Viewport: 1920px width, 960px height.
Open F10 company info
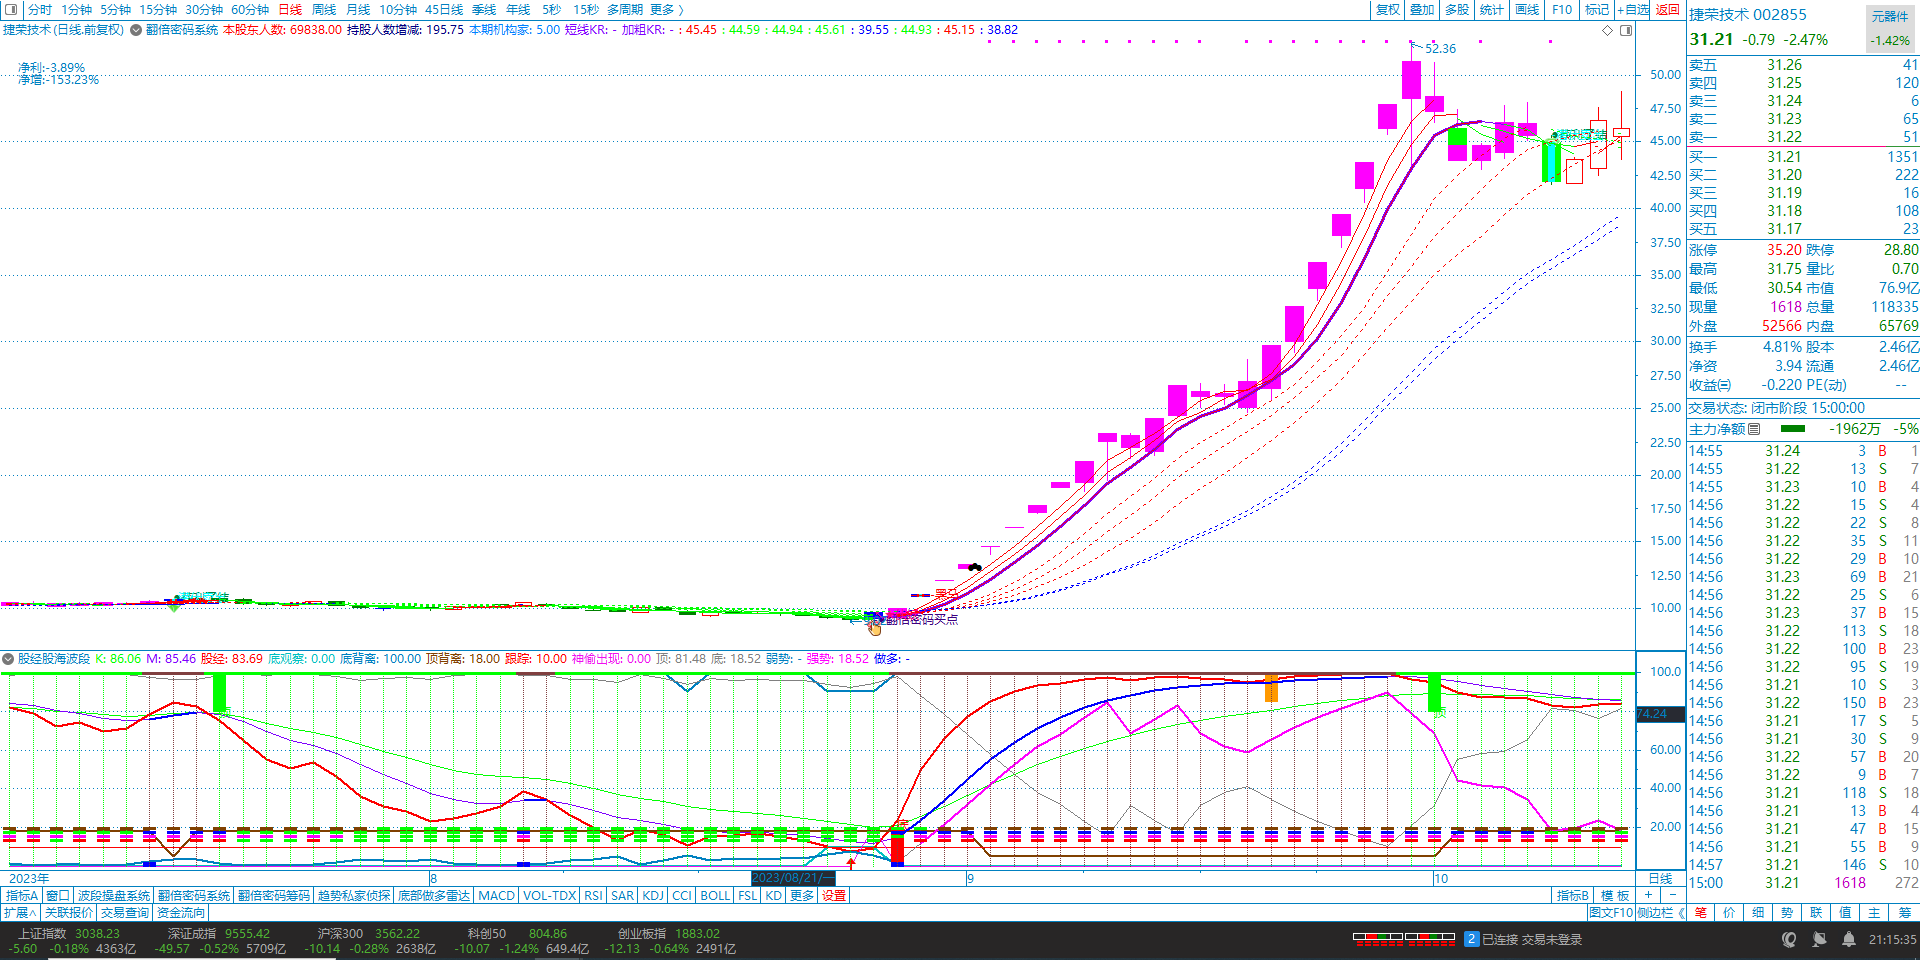1562,10
